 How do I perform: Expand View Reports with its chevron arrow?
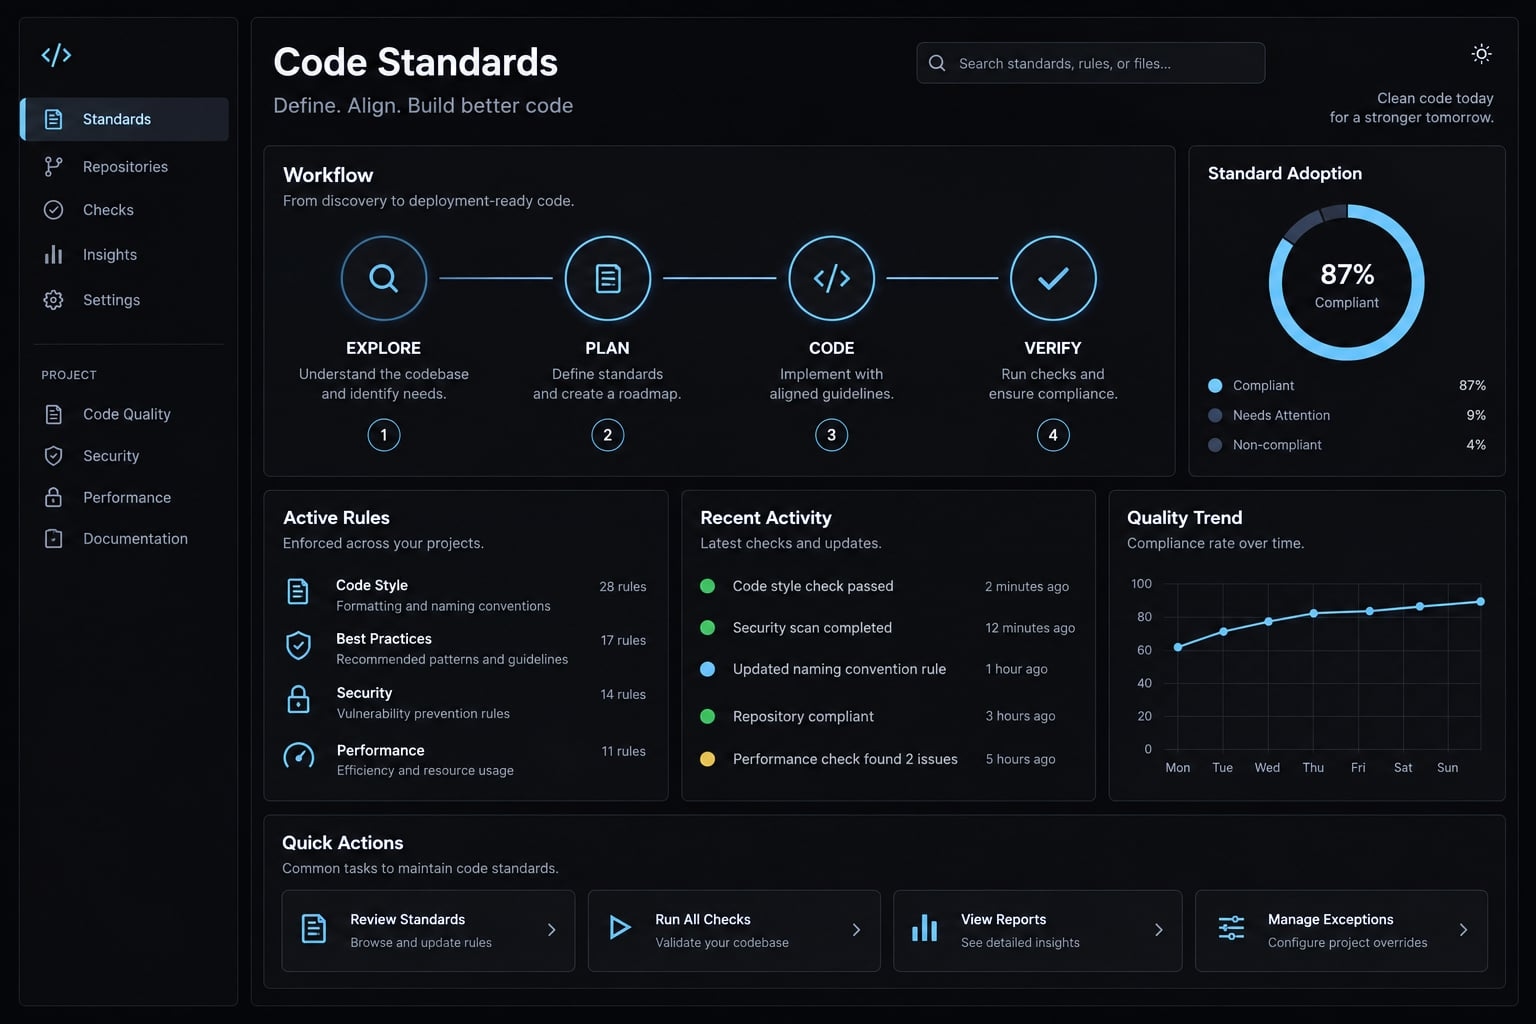(1159, 930)
